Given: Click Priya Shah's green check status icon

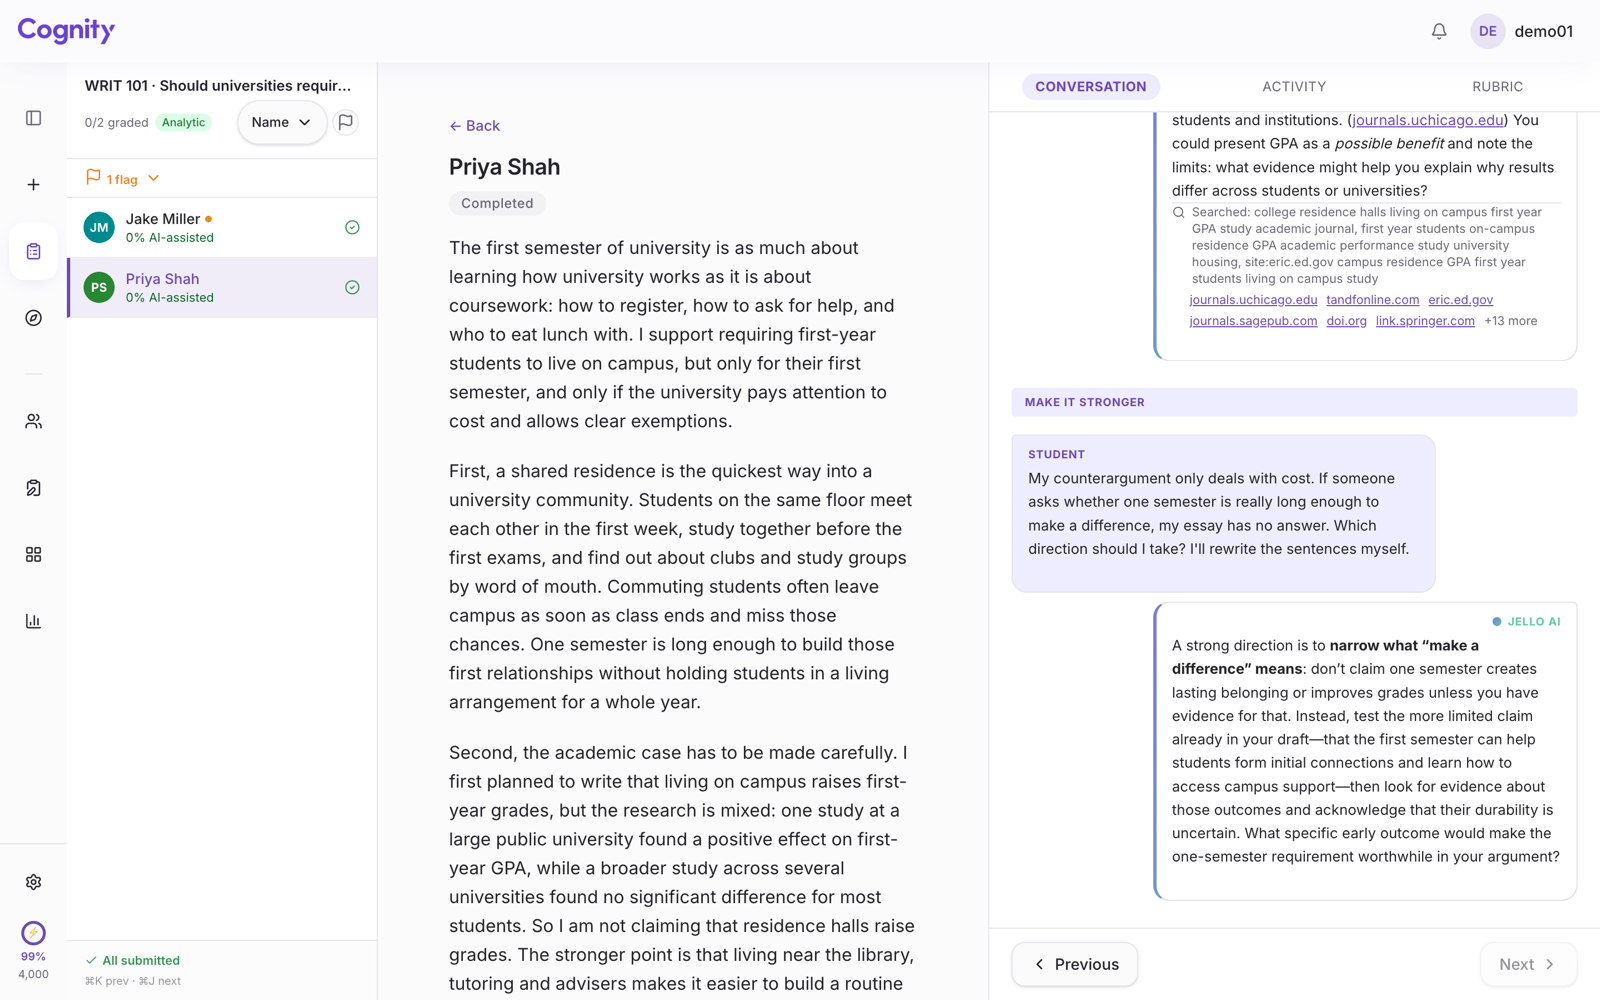Looking at the screenshot, I should 352,287.
